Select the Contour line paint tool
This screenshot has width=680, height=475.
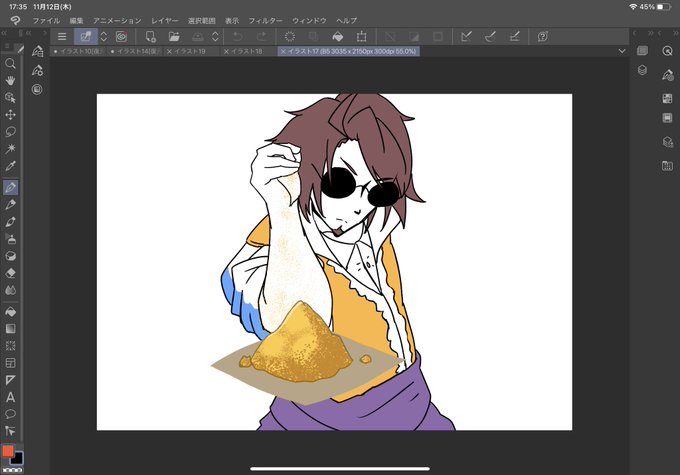(x=10, y=346)
